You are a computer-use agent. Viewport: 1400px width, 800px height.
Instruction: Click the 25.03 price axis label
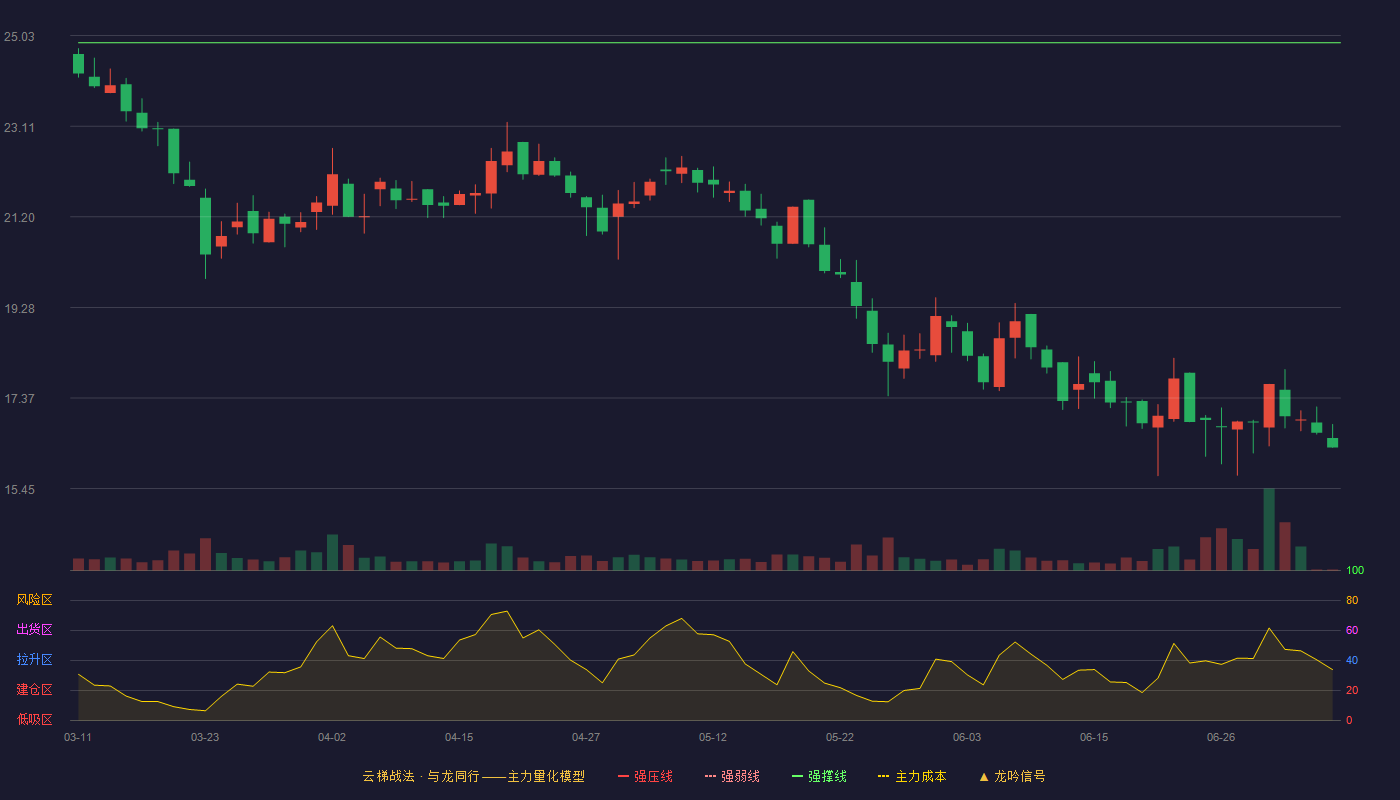[x=19, y=37]
